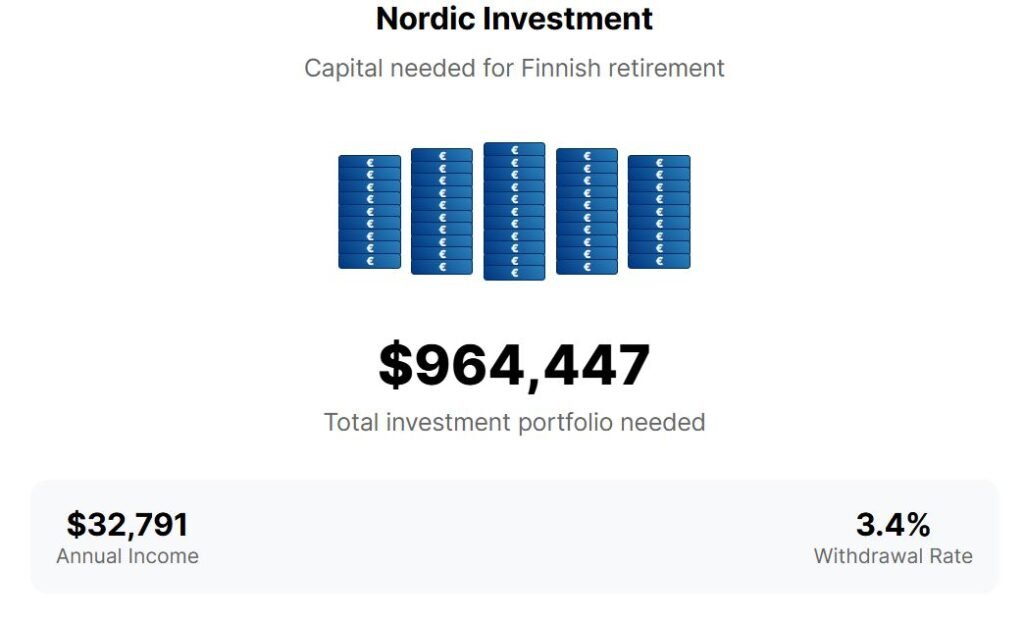Select bottom bill of the rightmost stack

pyautogui.click(x=659, y=262)
